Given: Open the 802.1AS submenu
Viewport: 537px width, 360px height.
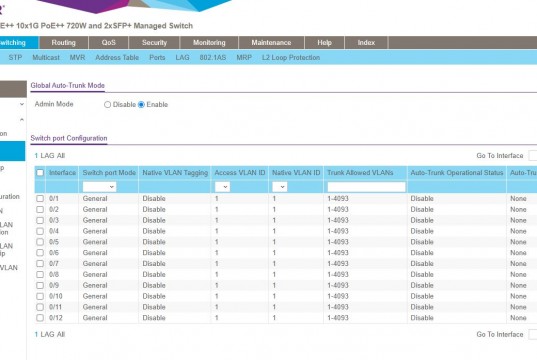Looking at the screenshot, I should click(x=213, y=58).
